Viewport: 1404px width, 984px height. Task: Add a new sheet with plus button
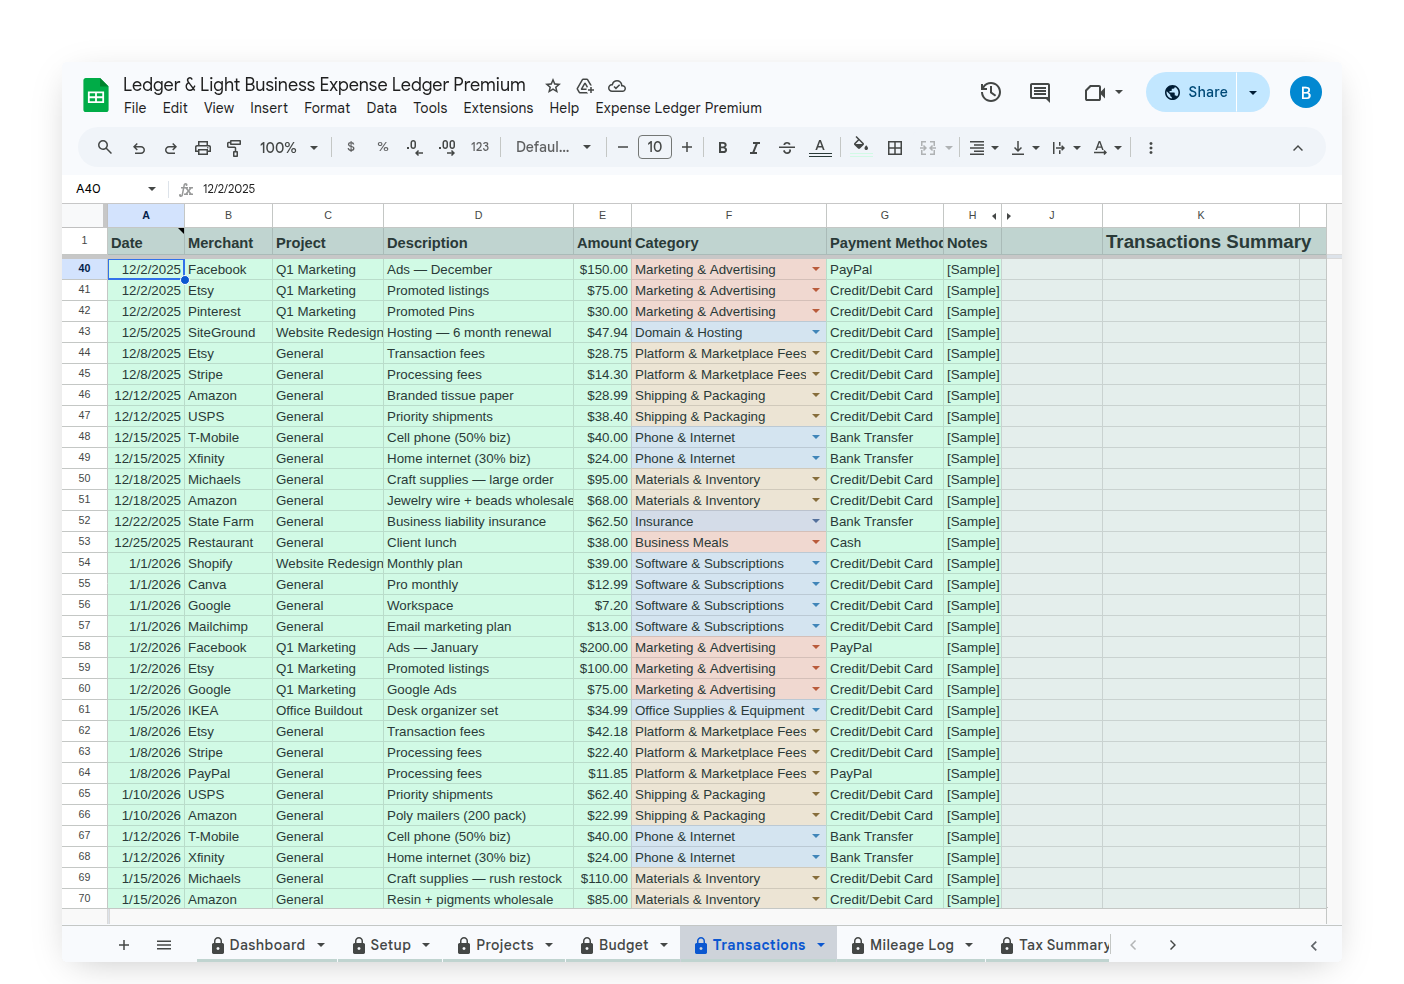click(x=124, y=945)
